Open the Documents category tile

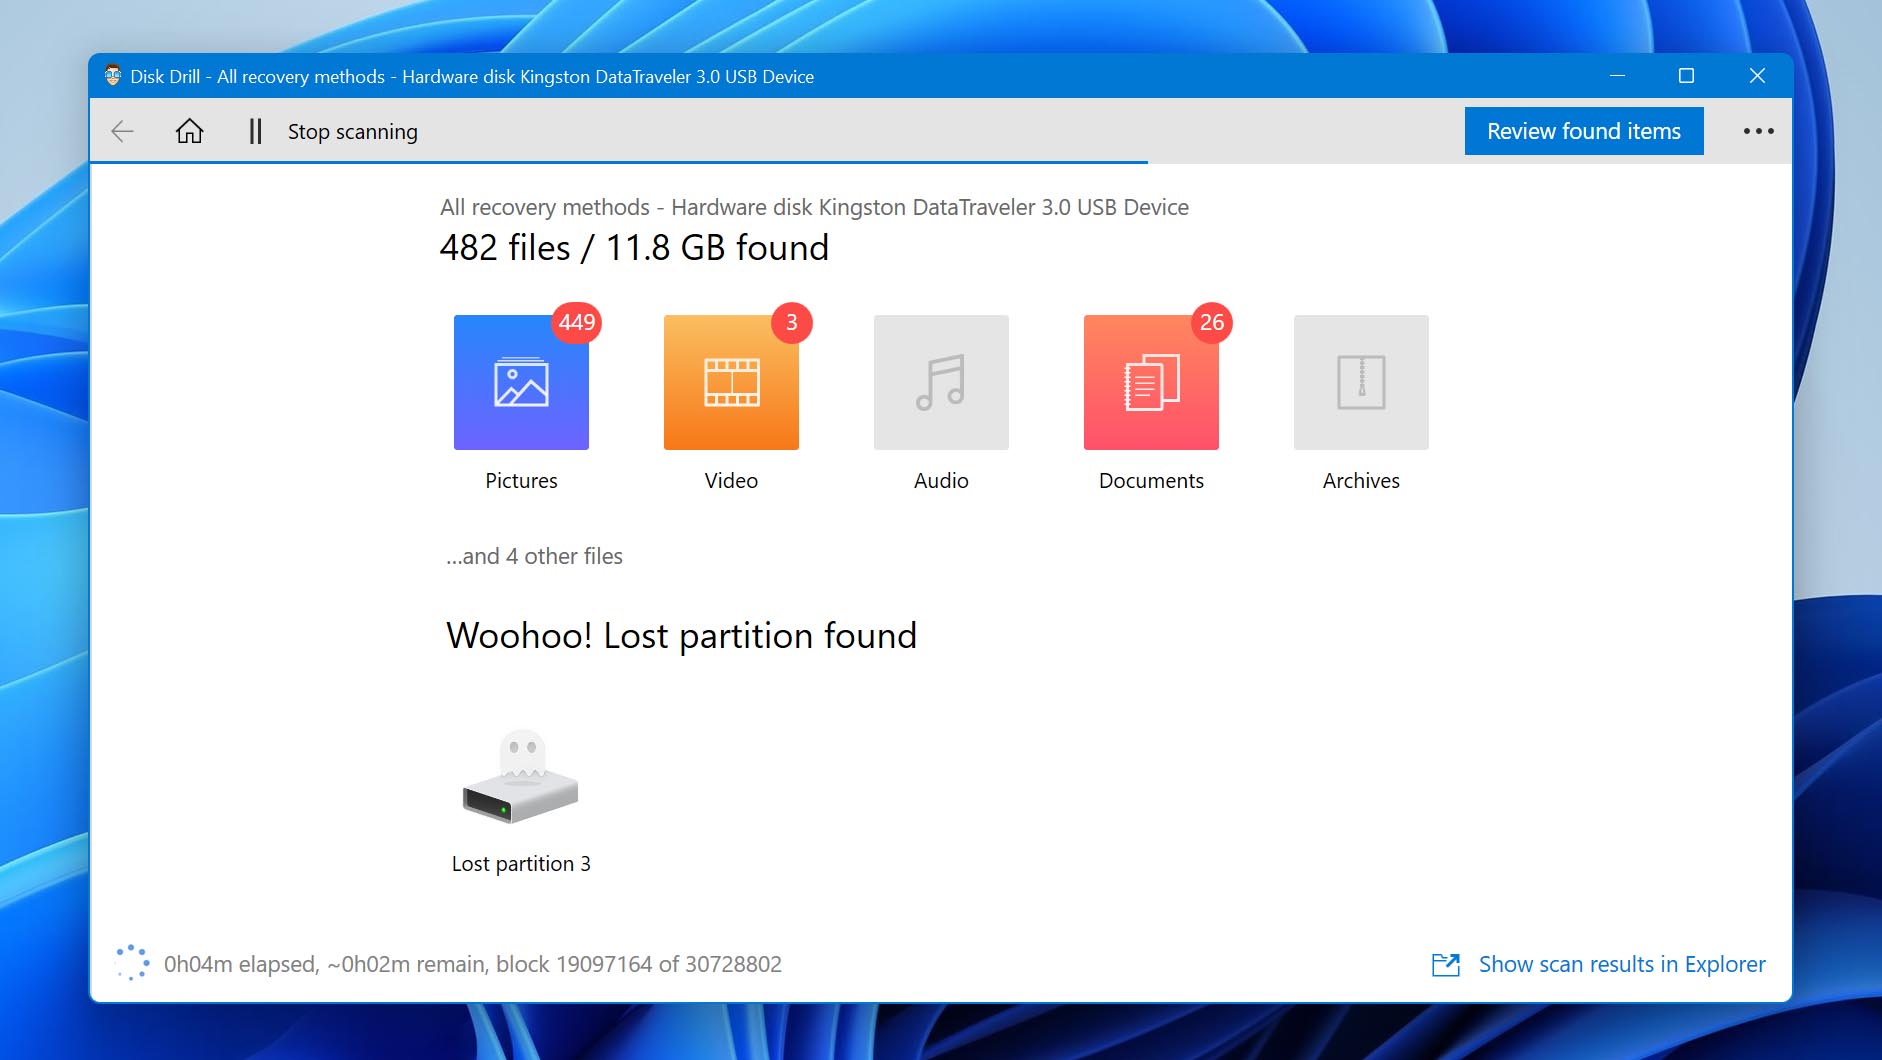pos(1151,382)
